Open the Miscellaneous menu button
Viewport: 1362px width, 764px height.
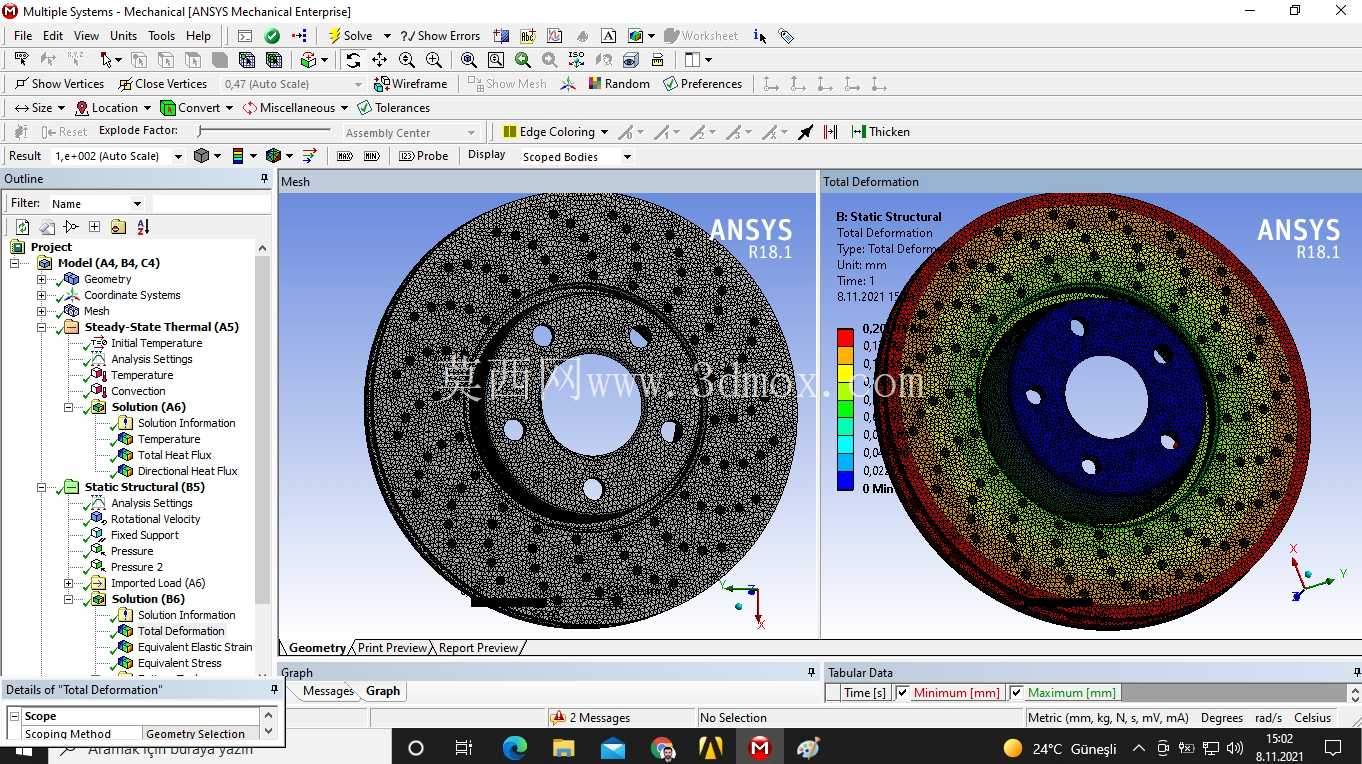click(x=294, y=108)
